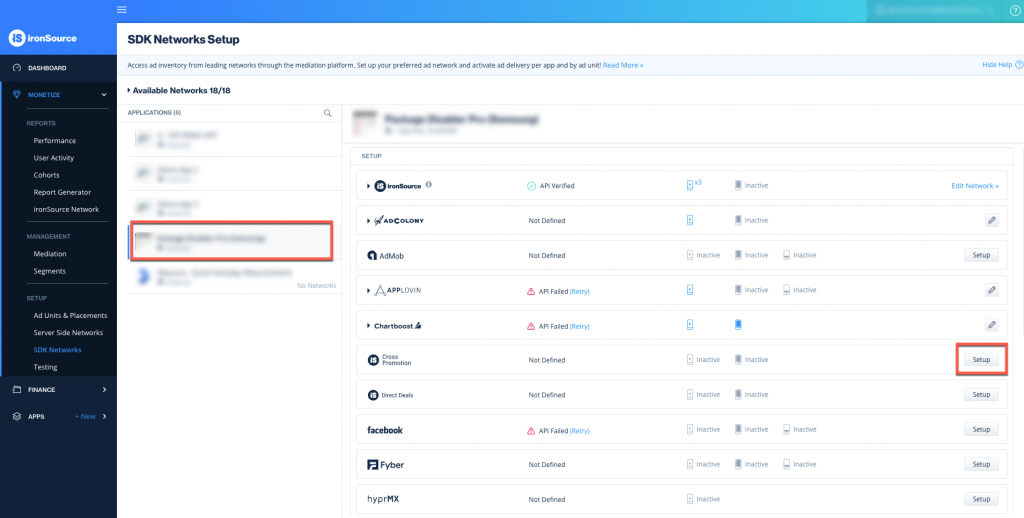1024x518 pixels.
Task: Click the AppLovin edit pencil icon
Action: coord(991,290)
